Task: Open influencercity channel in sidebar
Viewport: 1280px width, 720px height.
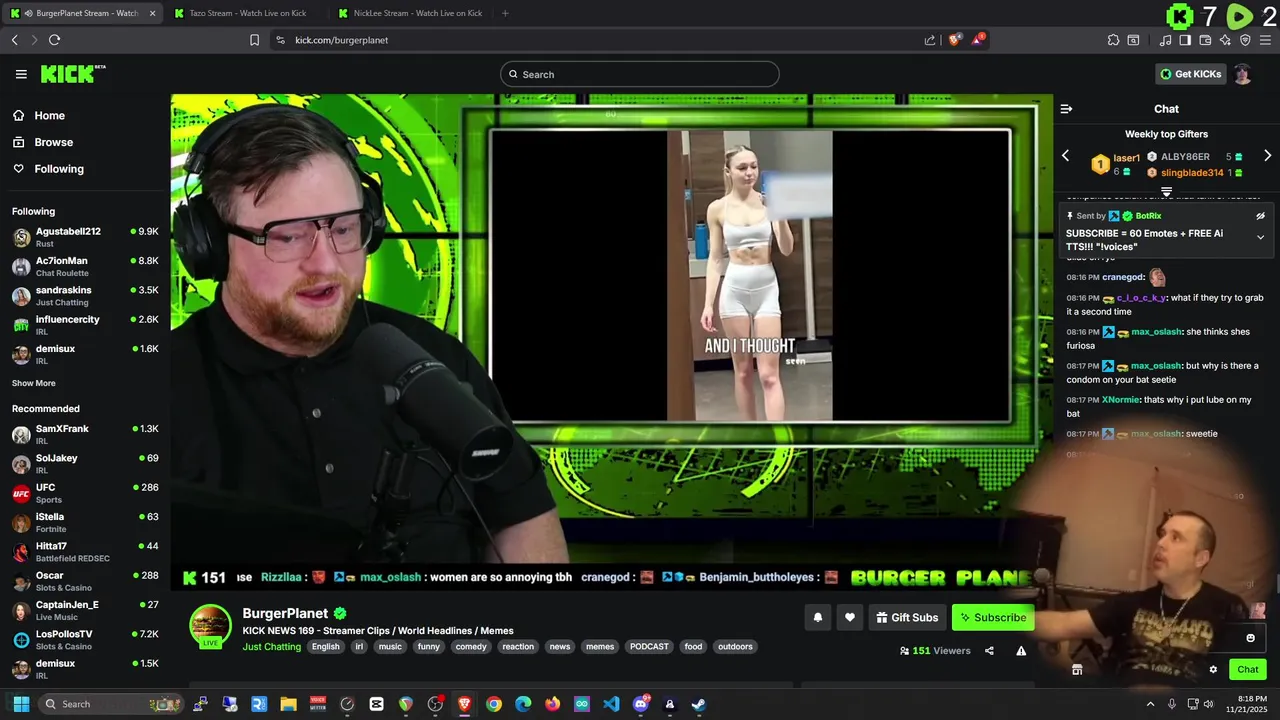Action: coord(85,325)
